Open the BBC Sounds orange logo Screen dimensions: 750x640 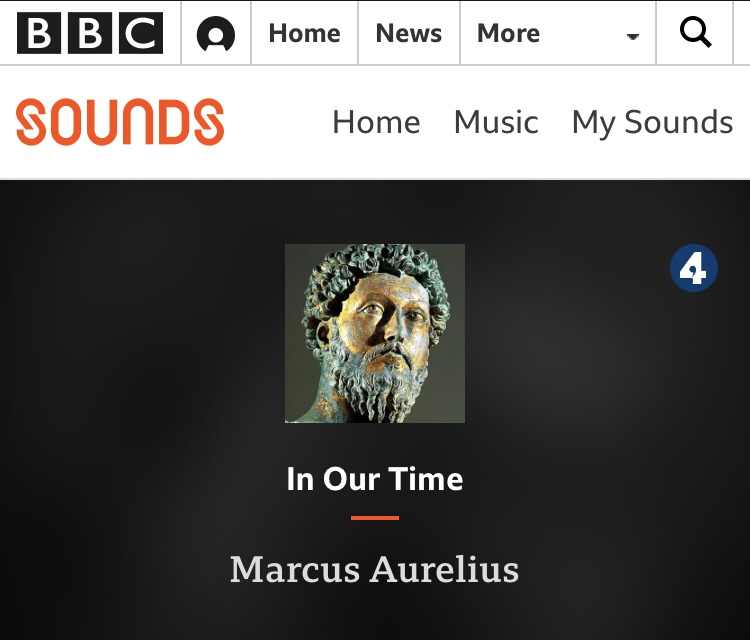[x=120, y=122]
